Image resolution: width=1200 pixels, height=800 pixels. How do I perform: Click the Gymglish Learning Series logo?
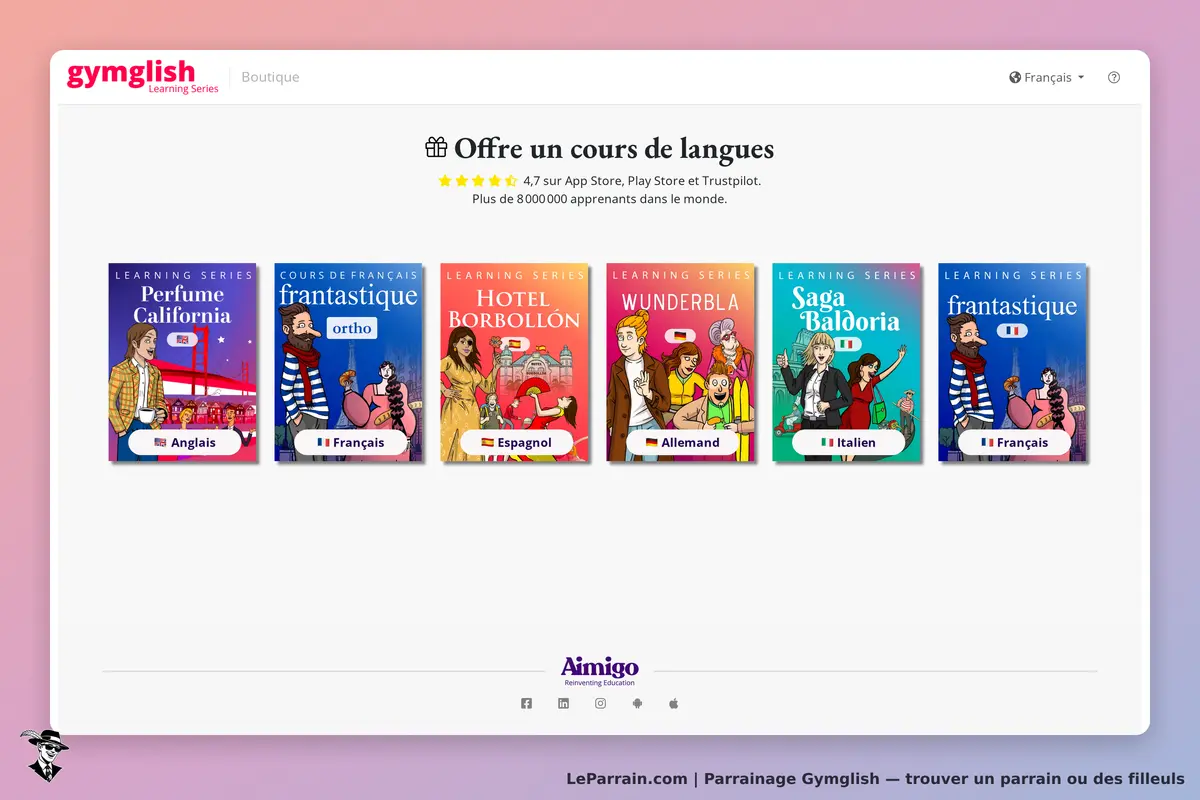pos(142,77)
